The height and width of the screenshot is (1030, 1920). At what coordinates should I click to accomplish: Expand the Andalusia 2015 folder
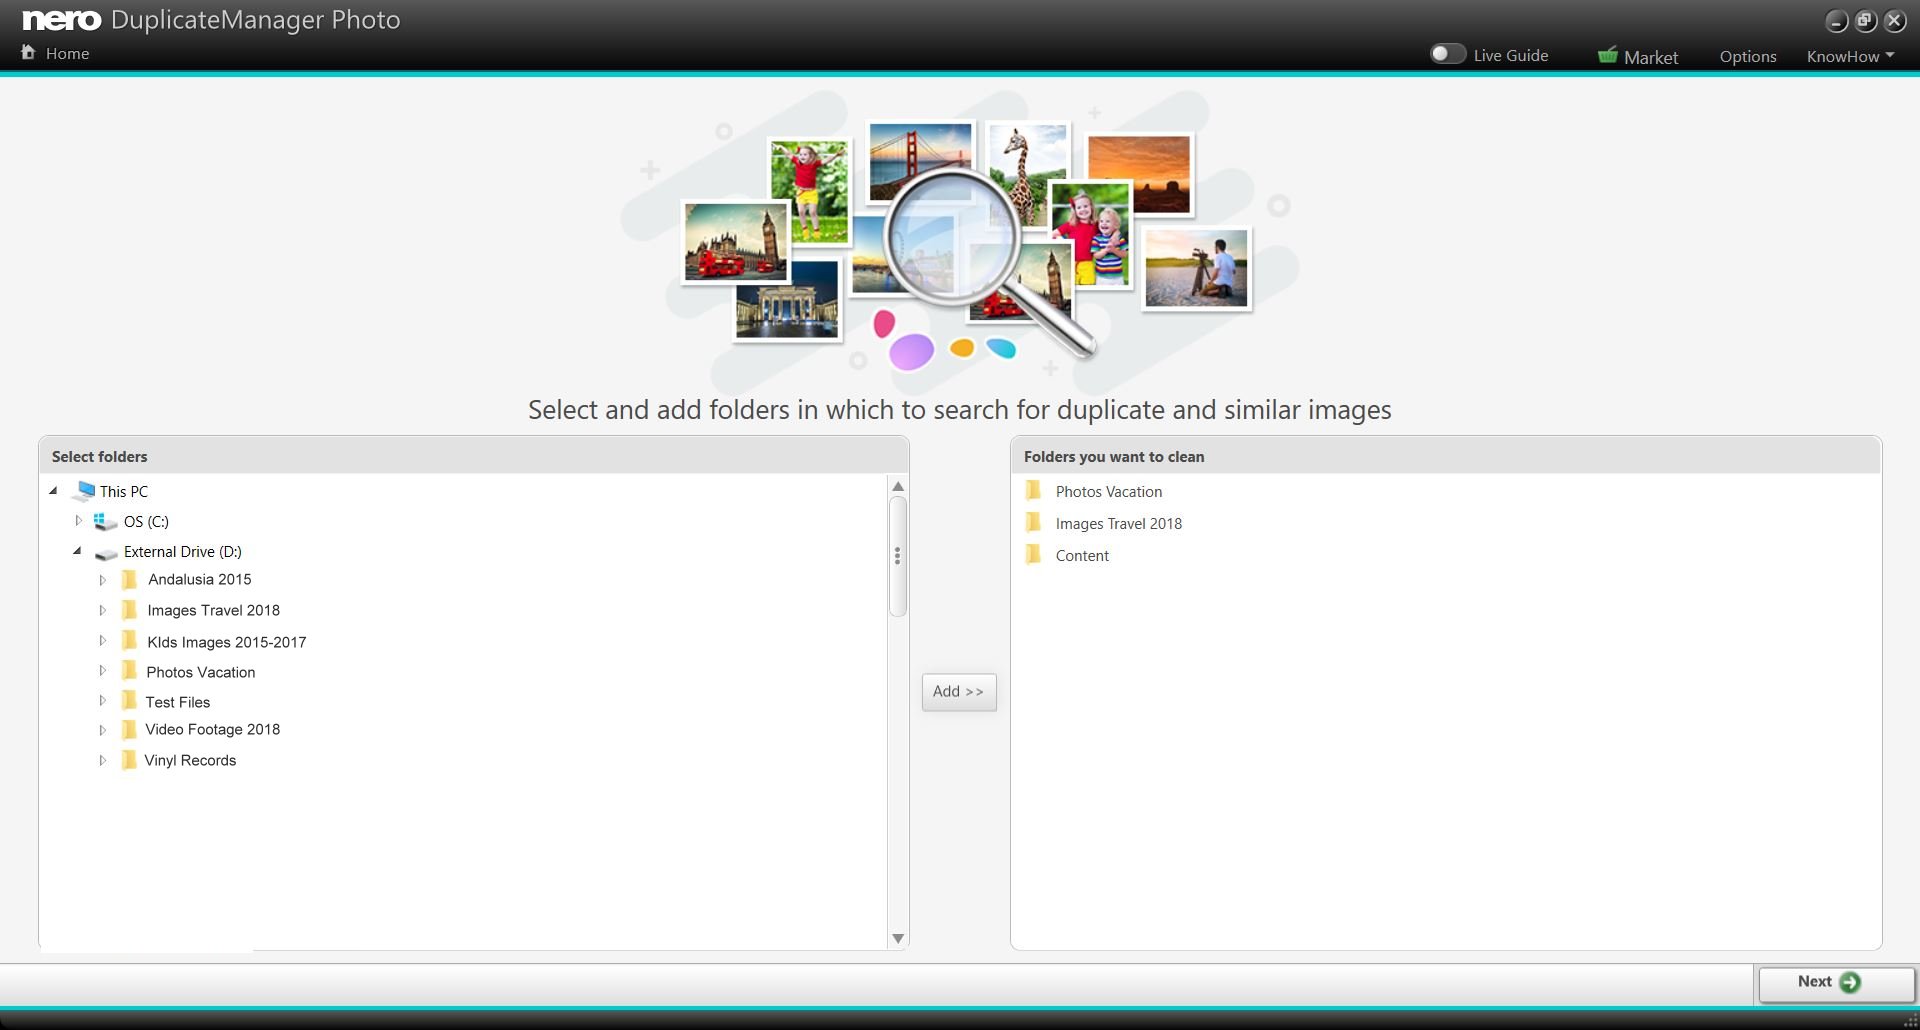pyautogui.click(x=102, y=580)
